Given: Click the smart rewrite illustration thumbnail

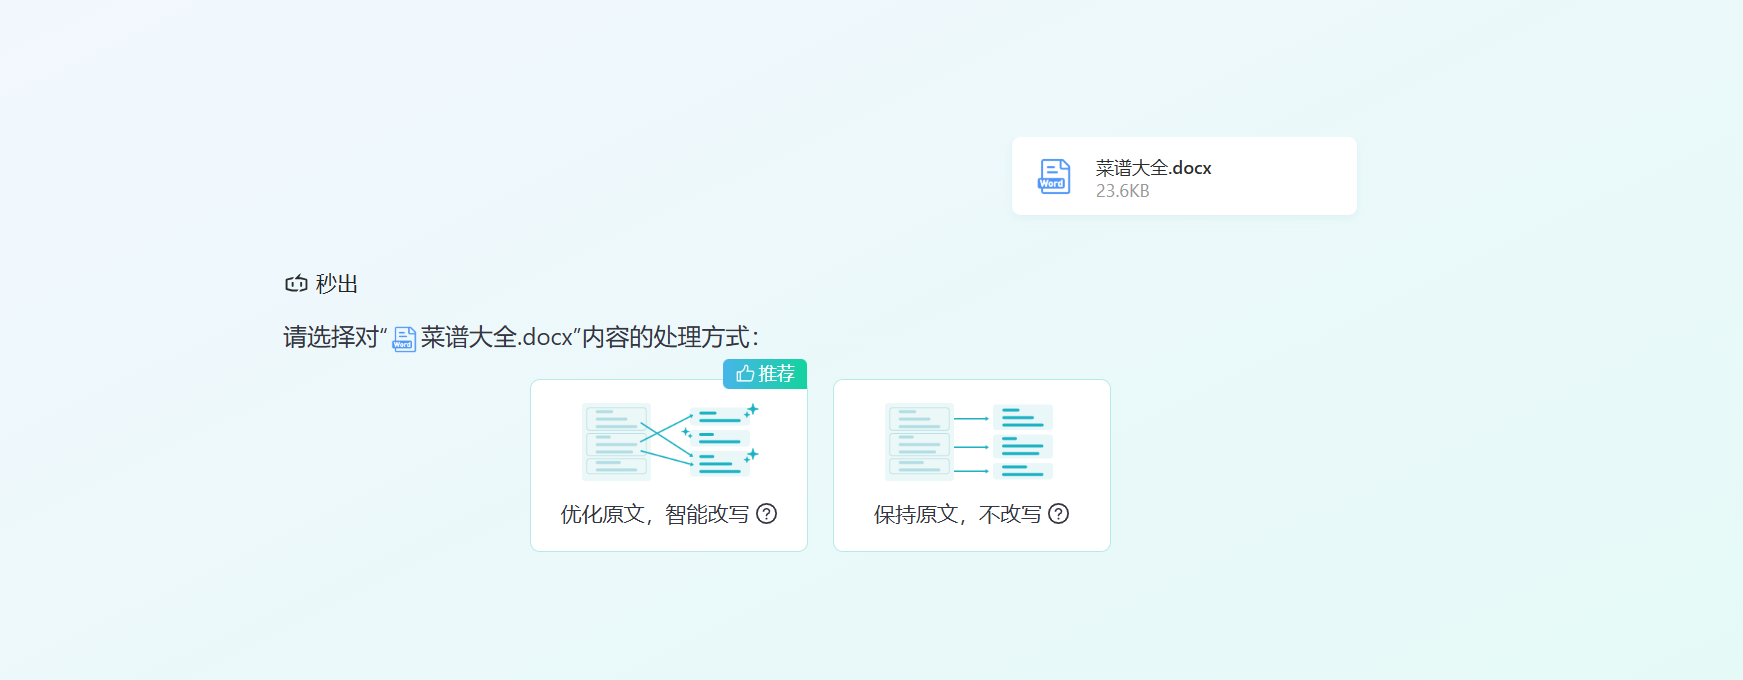Looking at the screenshot, I should click(x=670, y=441).
